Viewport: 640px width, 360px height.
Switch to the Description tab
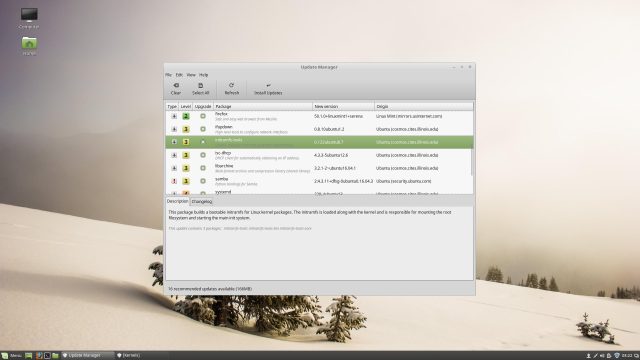click(x=178, y=202)
